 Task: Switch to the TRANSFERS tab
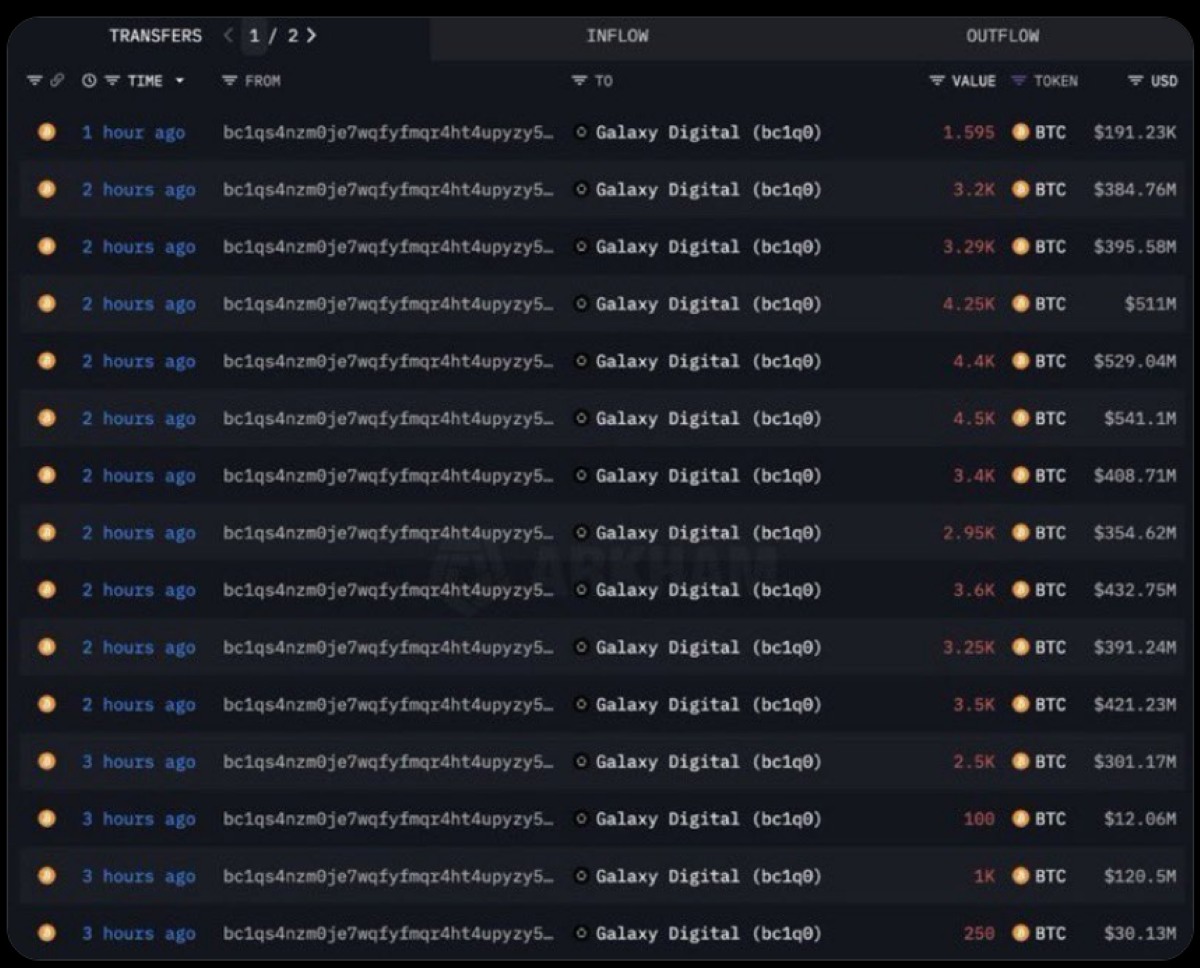[x=155, y=36]
